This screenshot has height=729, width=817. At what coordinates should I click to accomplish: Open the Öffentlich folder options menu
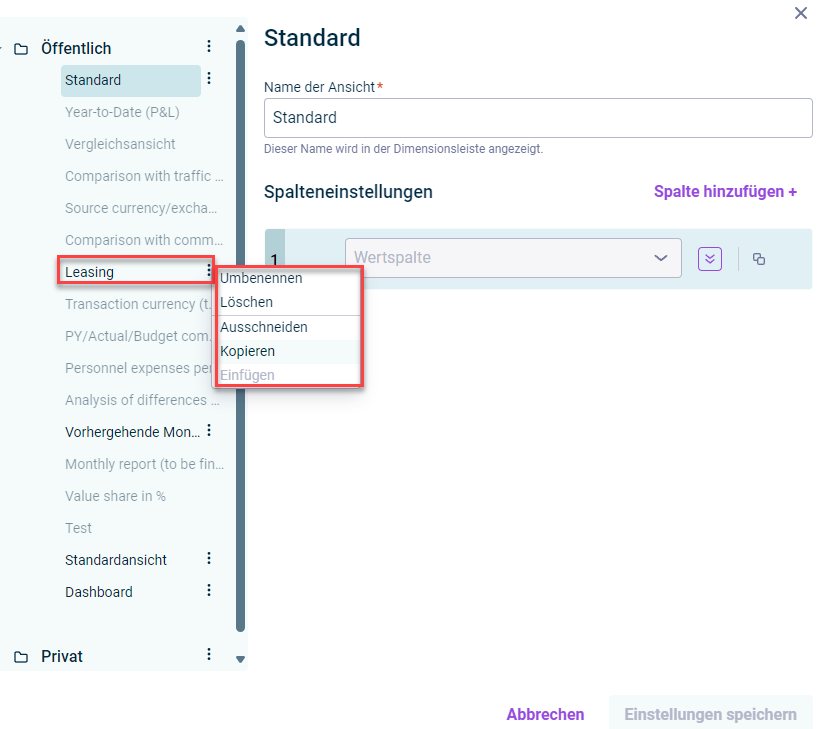pos(209,46)
